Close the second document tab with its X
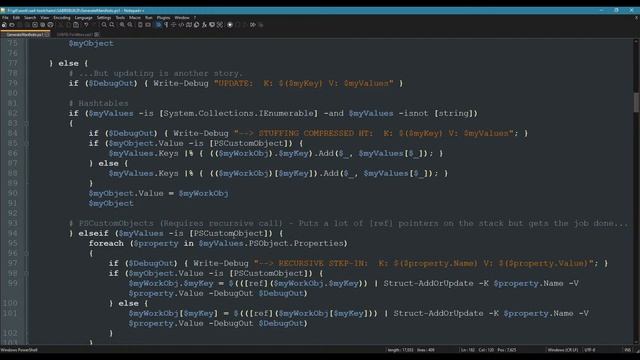The image size is (640, 360). pyautogui.click(x=96, y=35)
